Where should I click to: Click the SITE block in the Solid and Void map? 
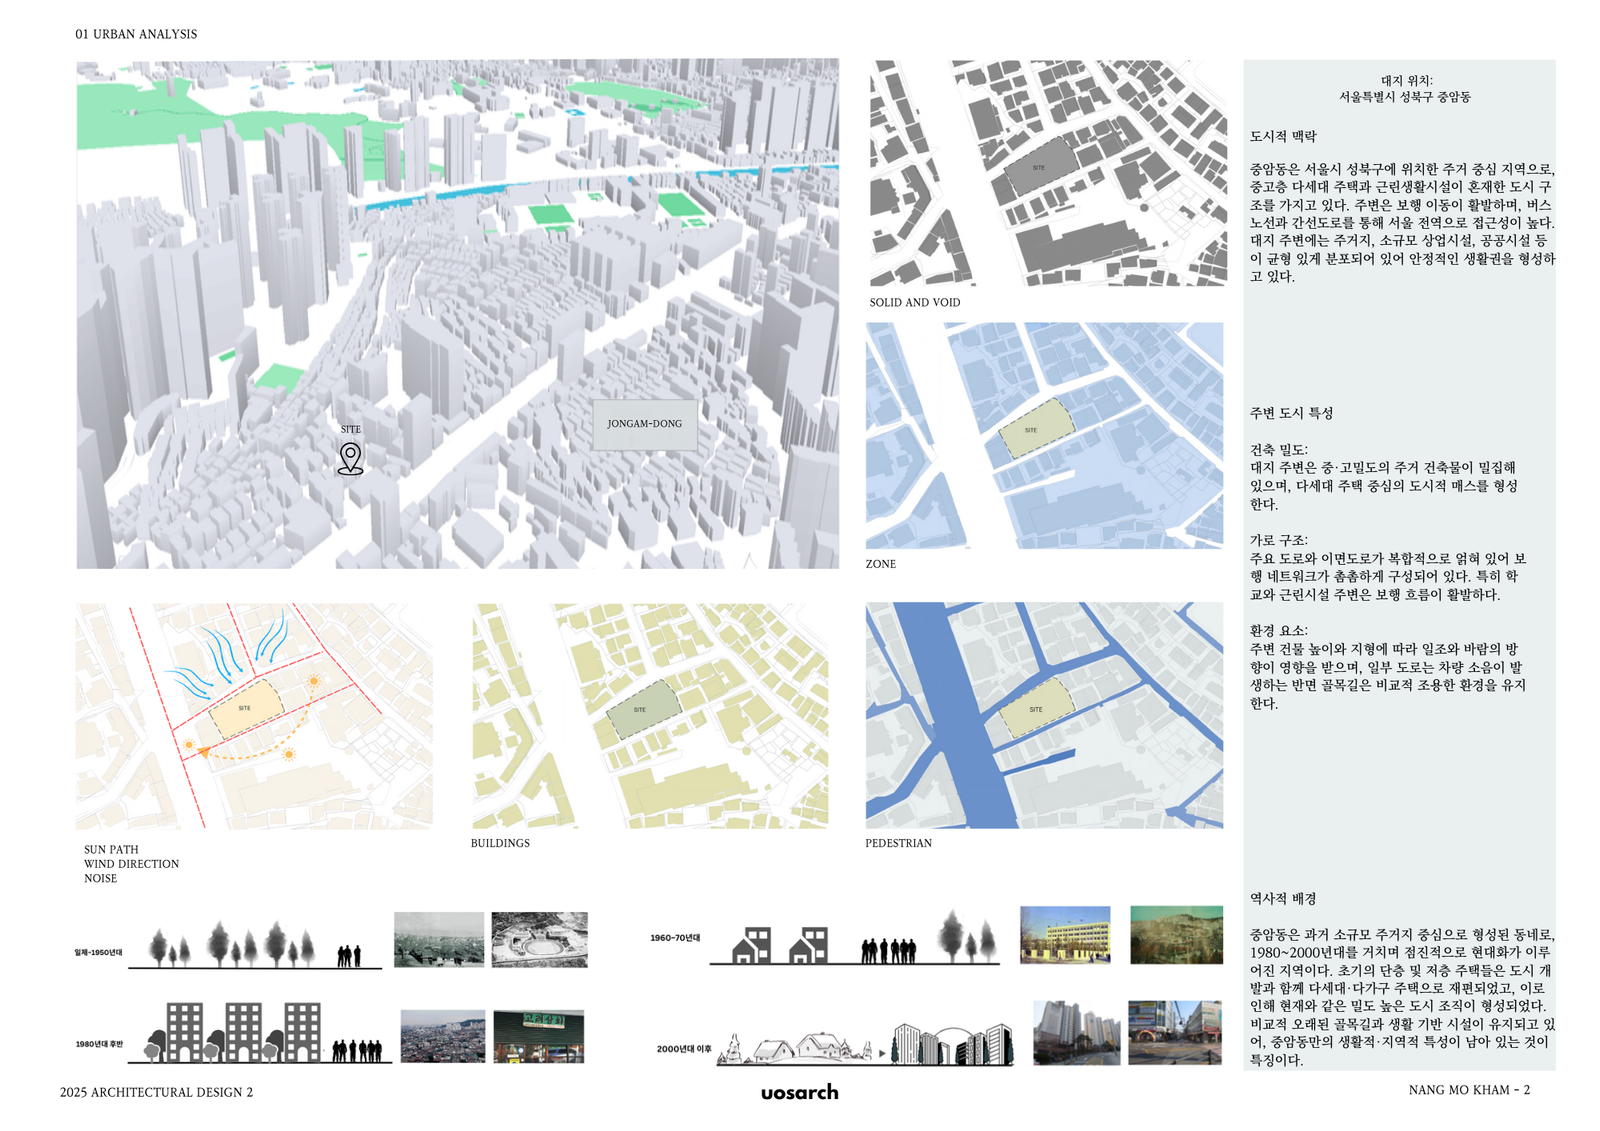[1039, 168]
